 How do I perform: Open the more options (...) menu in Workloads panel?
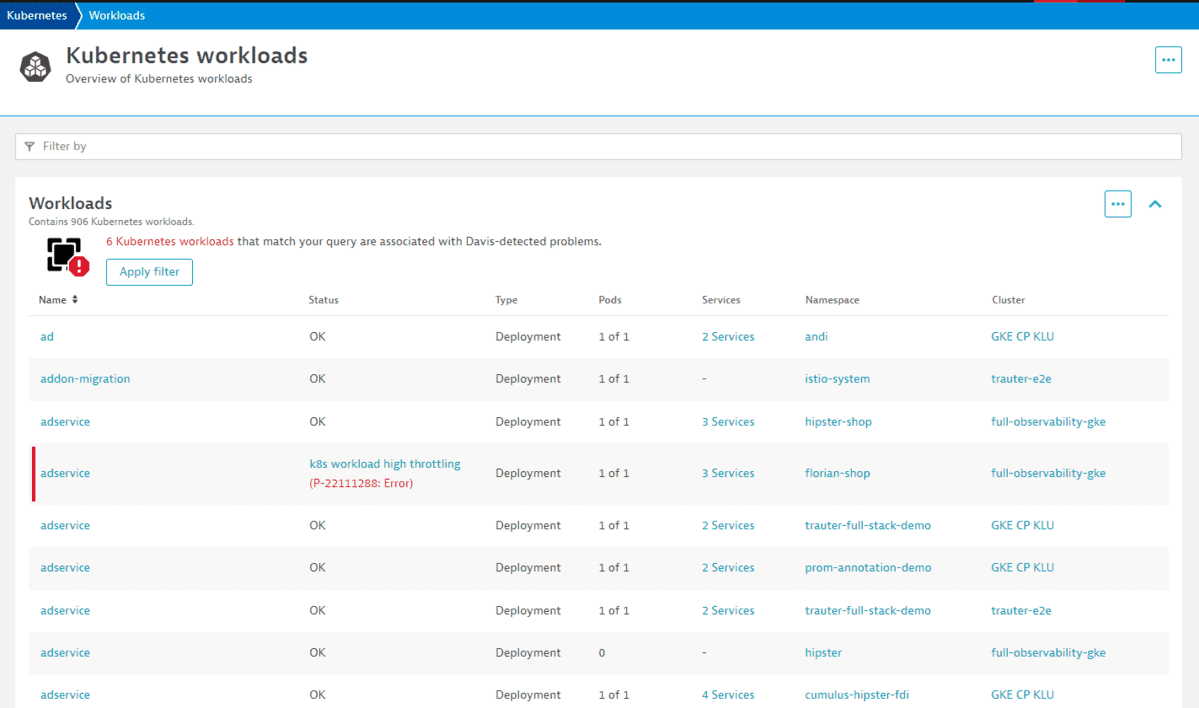tap(1117, 203)
